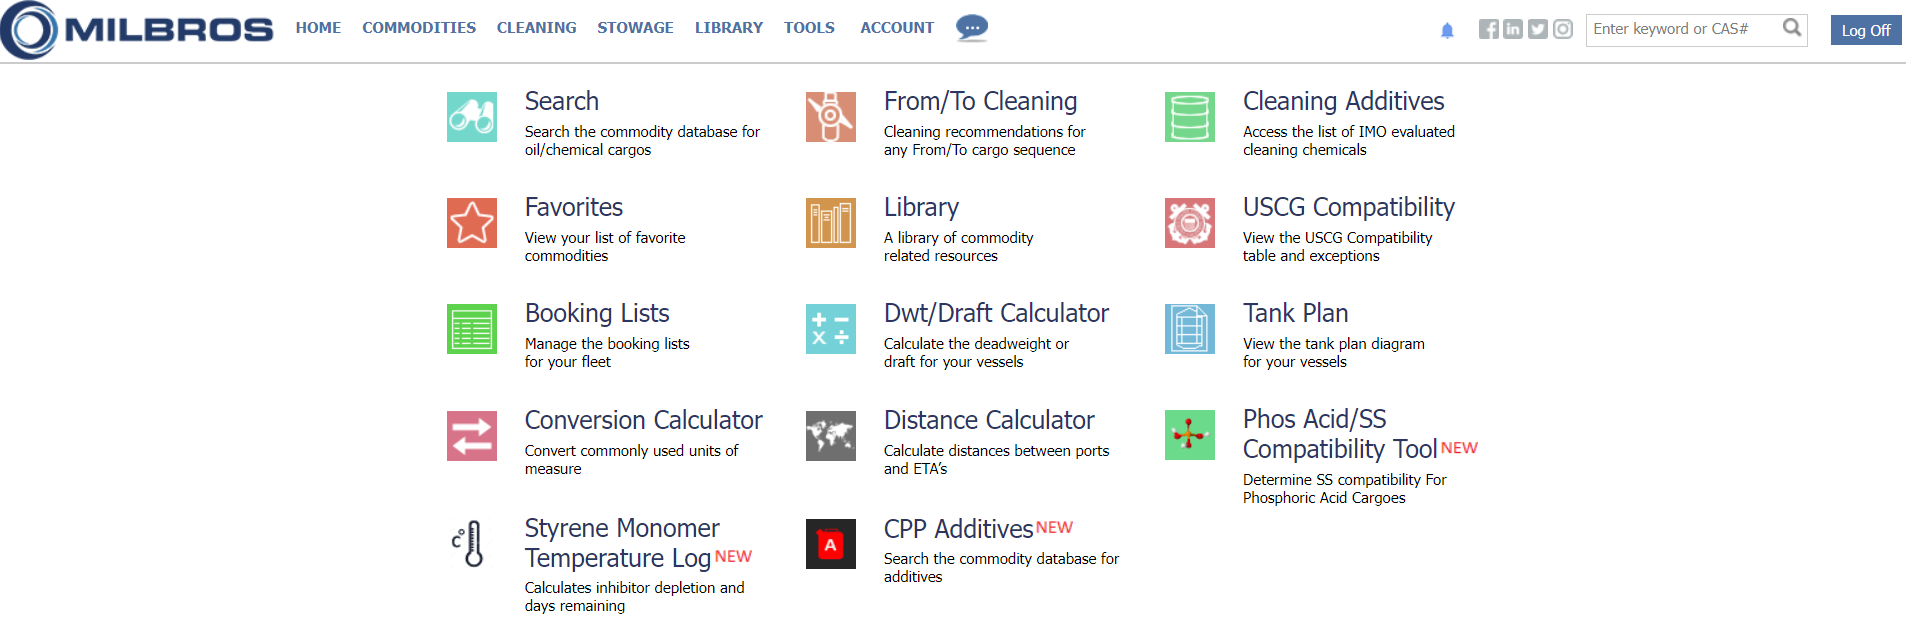Click the Milbros logo
This screenshot has height=639, width=1906.
138,30
